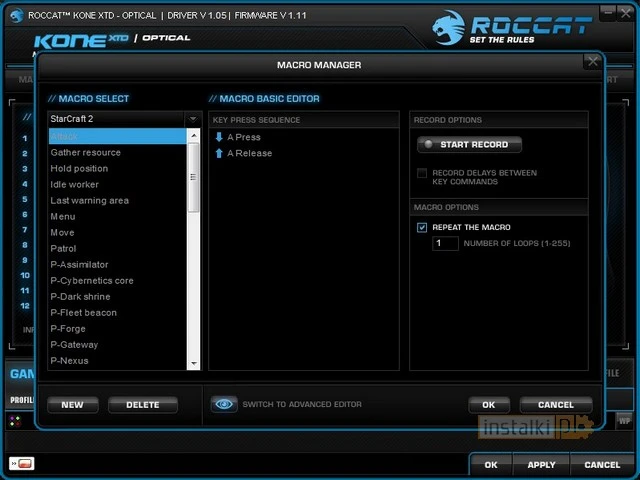Click the record dot on Start Record
The height and width of the screenshot is (480, 640).
(x=428, y=144)
